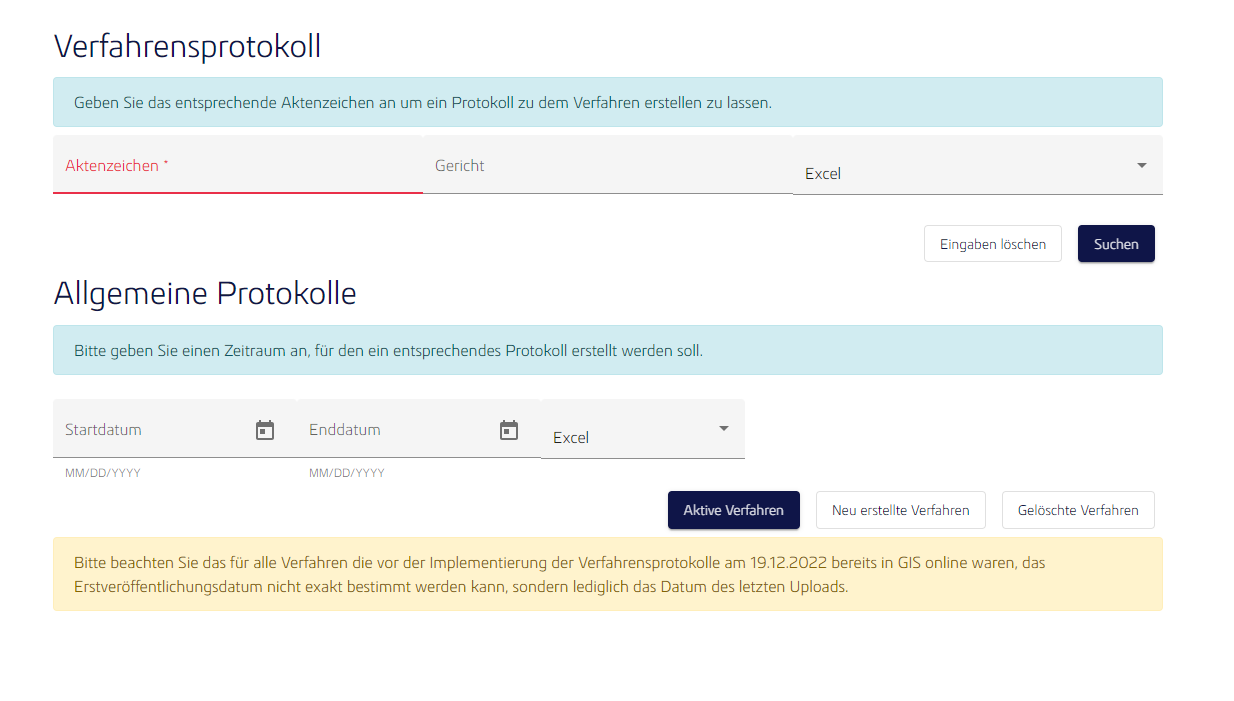This screenshot has width=1234, height=701.
Task: Choose the Neu erstellte Verfahren button
Action: pos(901,510)
